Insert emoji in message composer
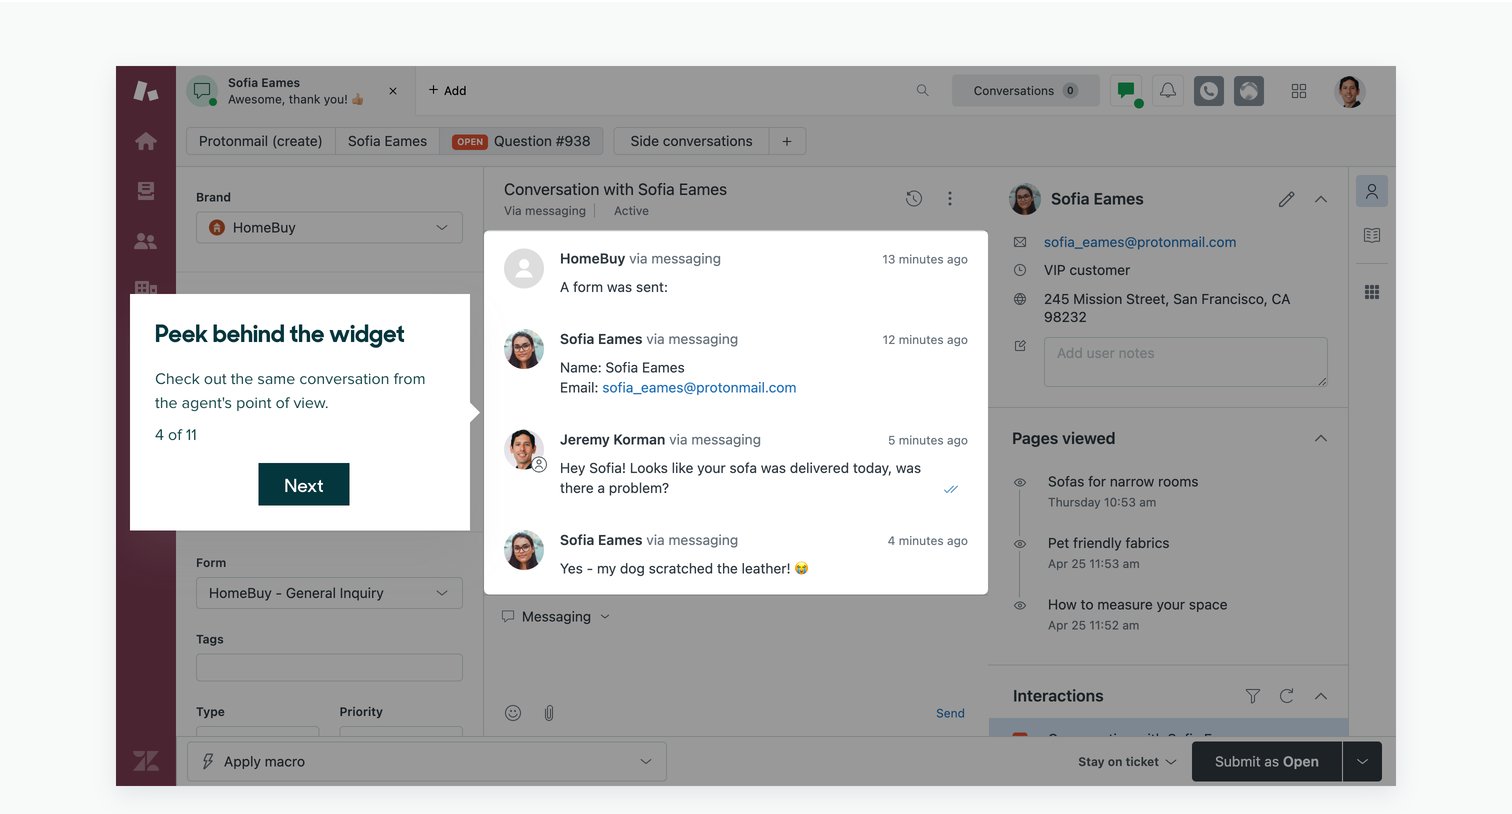Image resolution: width=1512 pixels, height=814 pixels. pos(513,713)
